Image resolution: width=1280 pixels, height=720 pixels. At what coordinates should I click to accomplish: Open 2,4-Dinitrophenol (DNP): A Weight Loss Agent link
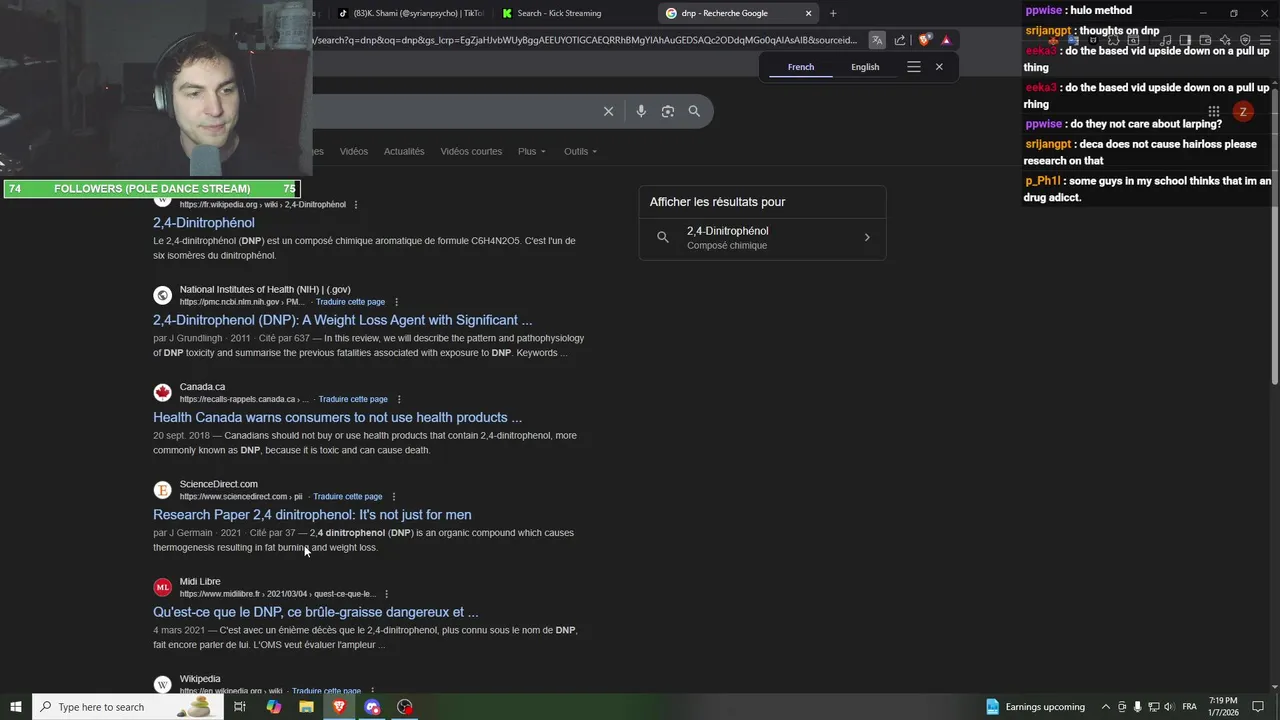pos(343,320)
